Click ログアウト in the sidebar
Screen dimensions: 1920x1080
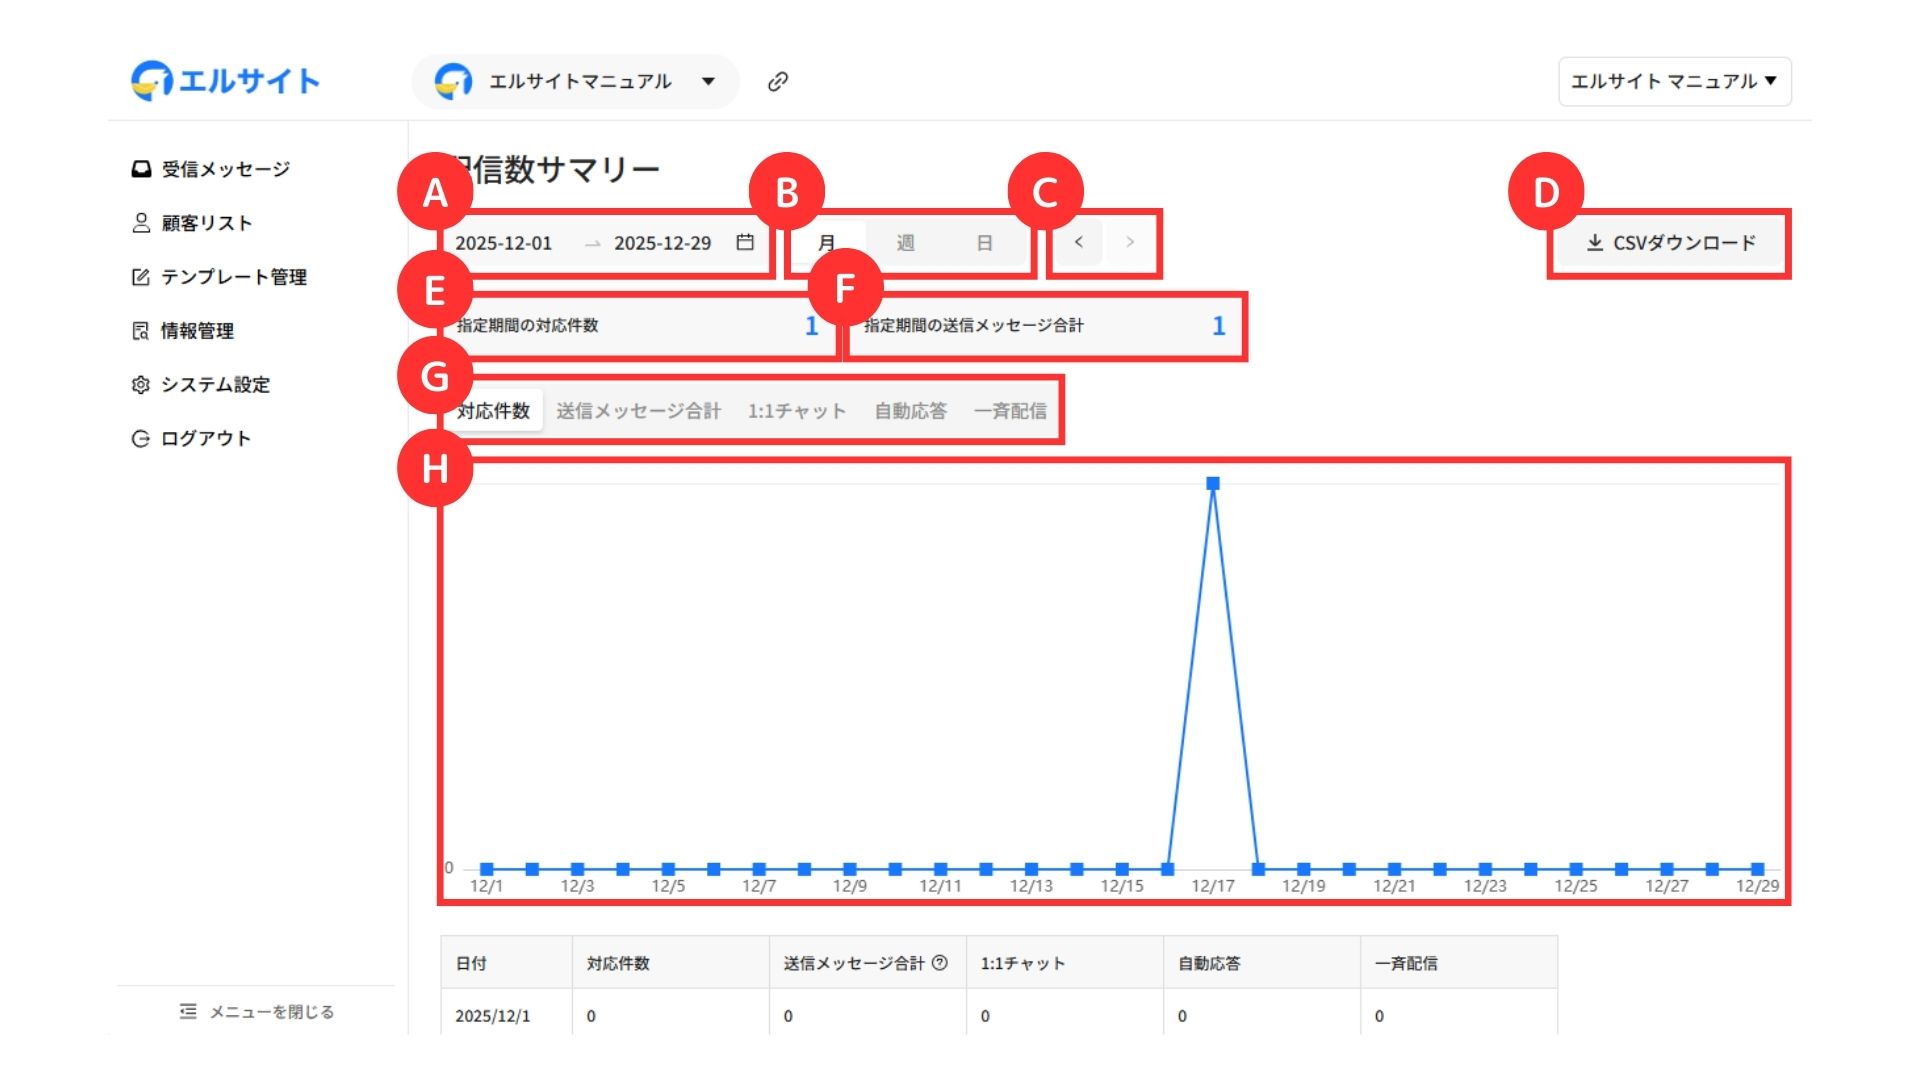click(205, 439)
